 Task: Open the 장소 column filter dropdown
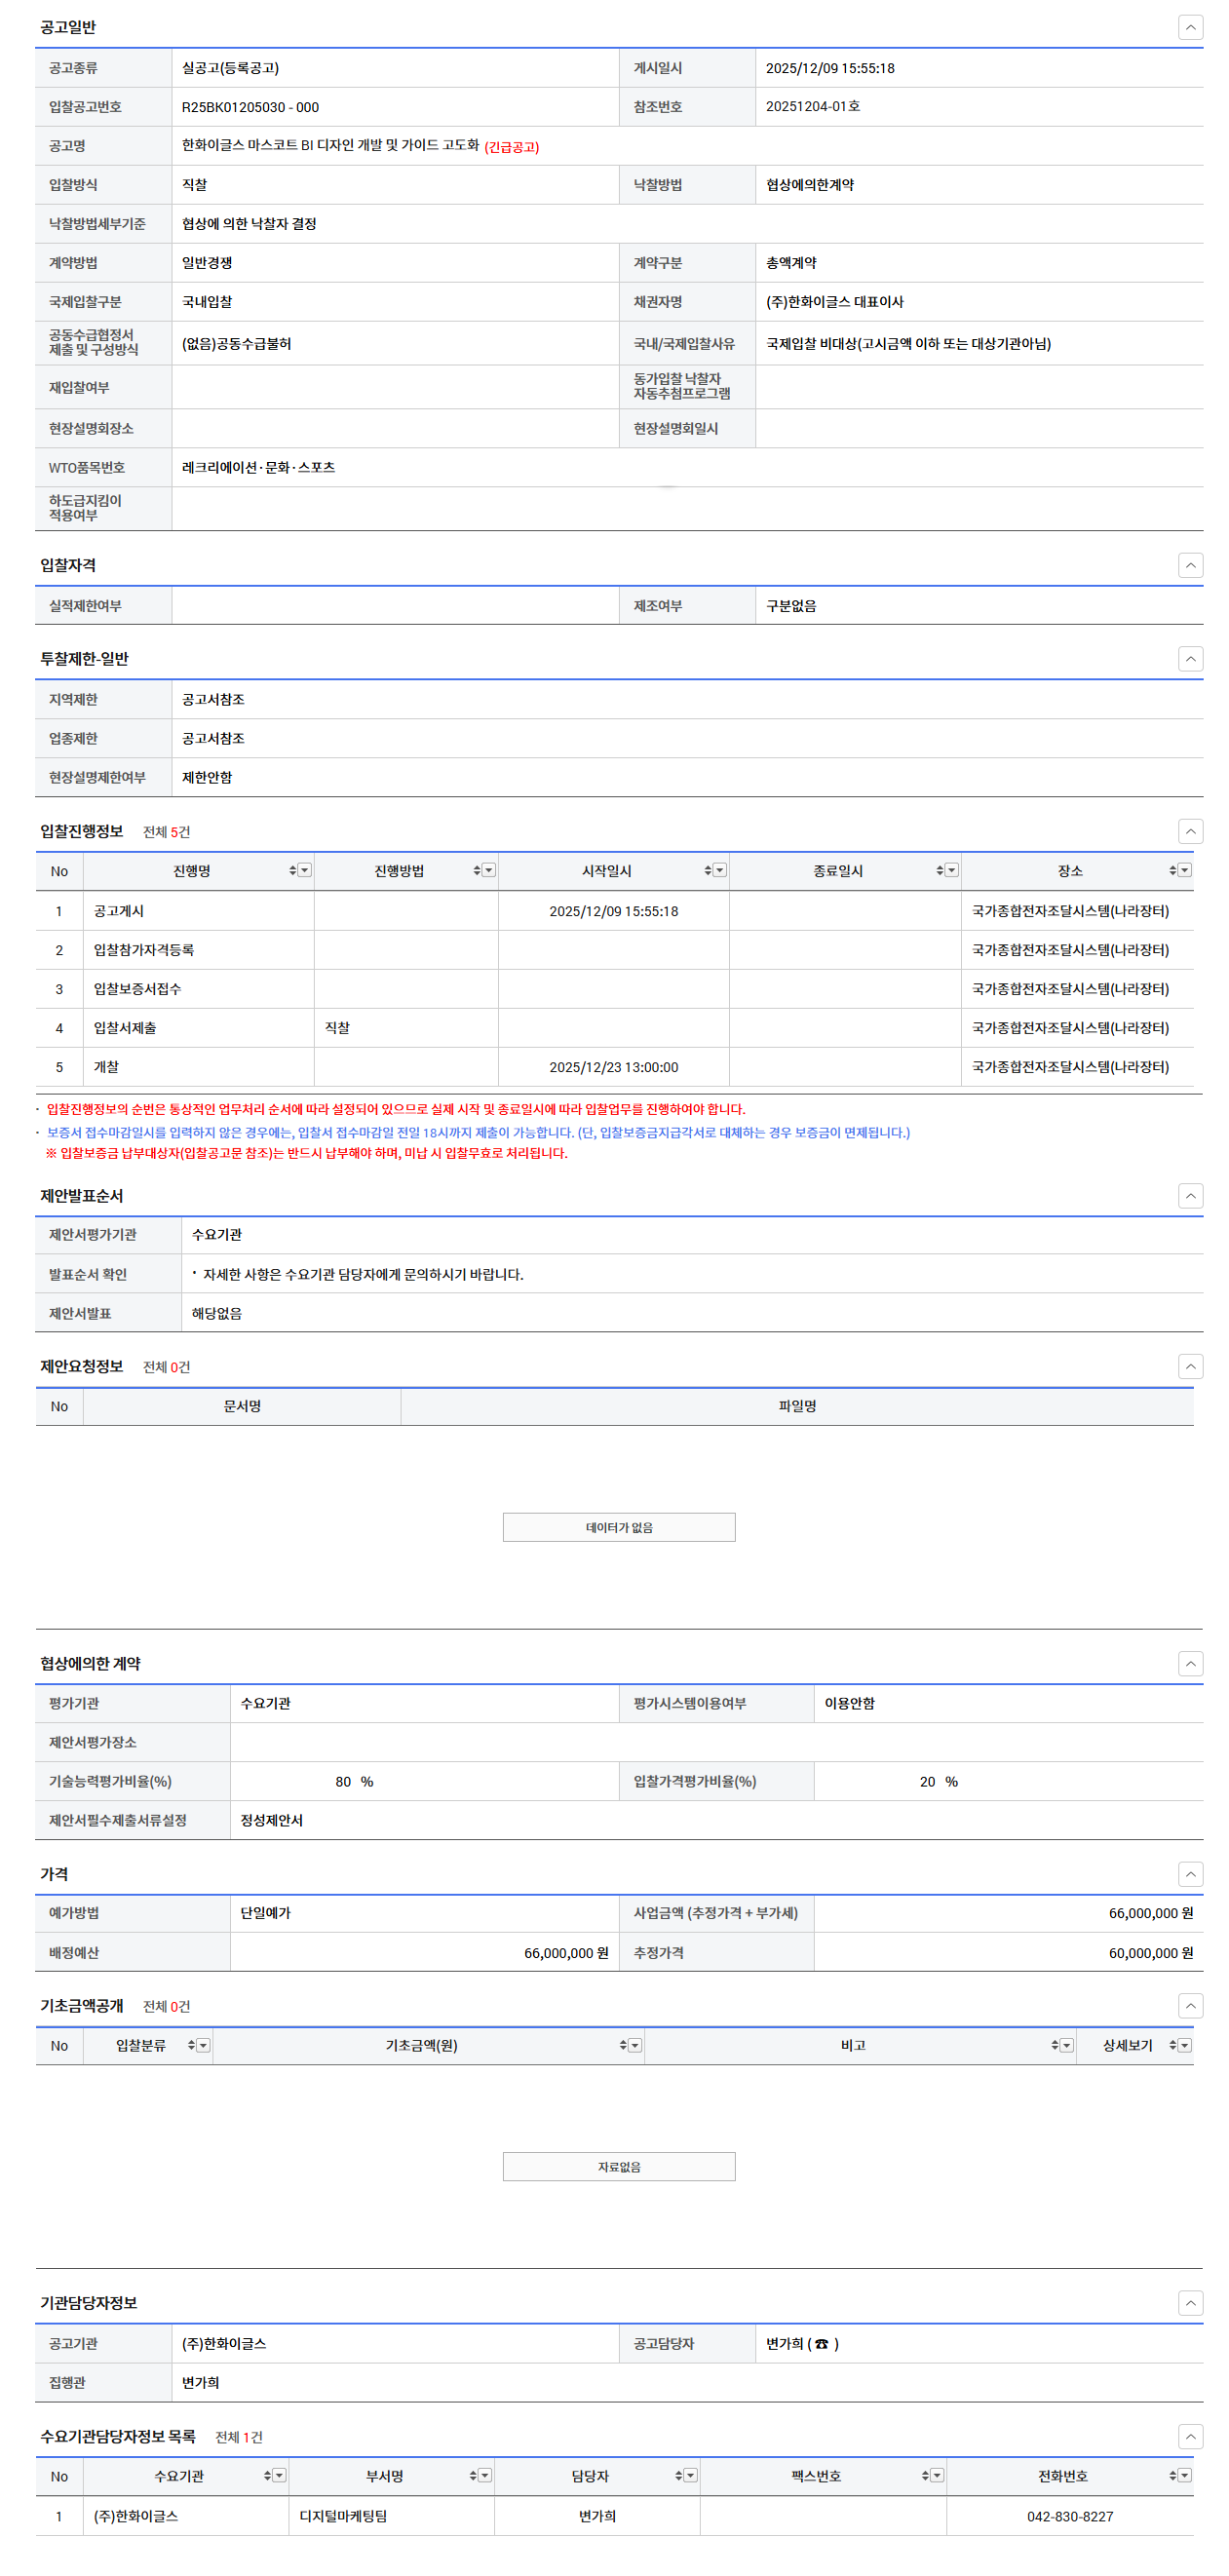point(1185,870)
